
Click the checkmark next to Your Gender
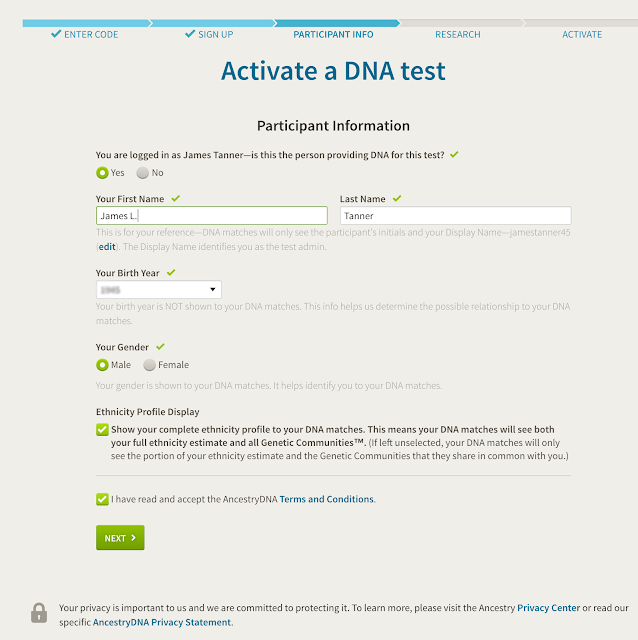click(160, 347)
